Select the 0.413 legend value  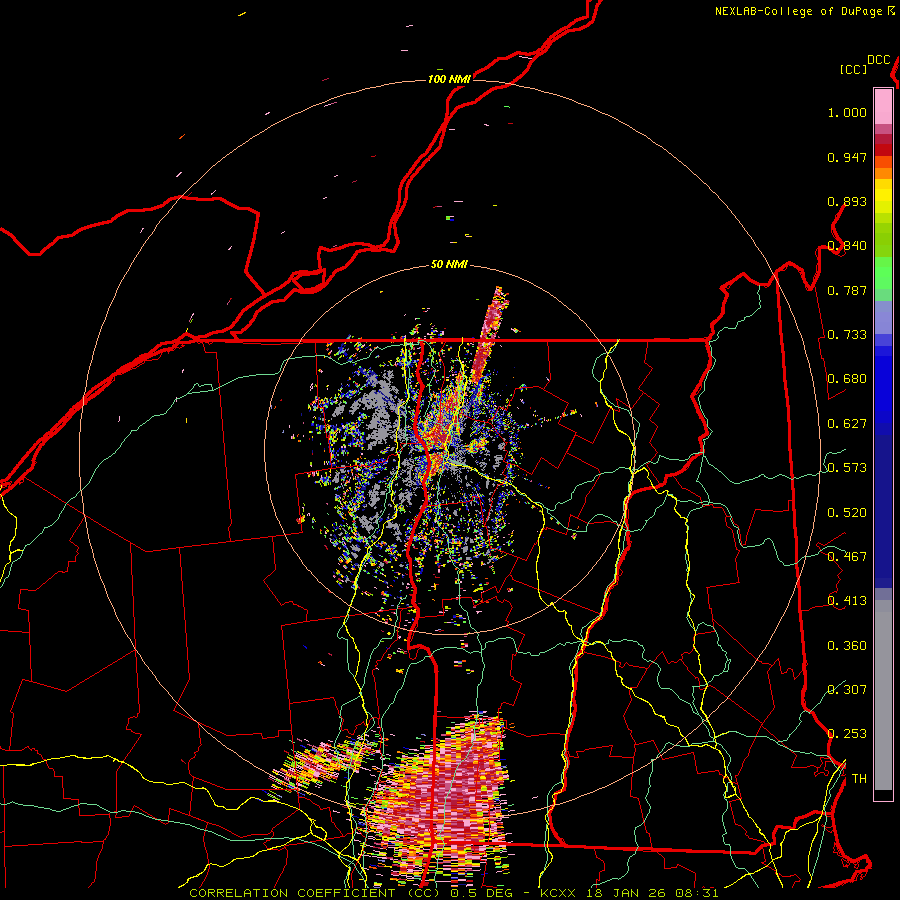(847, 601)
